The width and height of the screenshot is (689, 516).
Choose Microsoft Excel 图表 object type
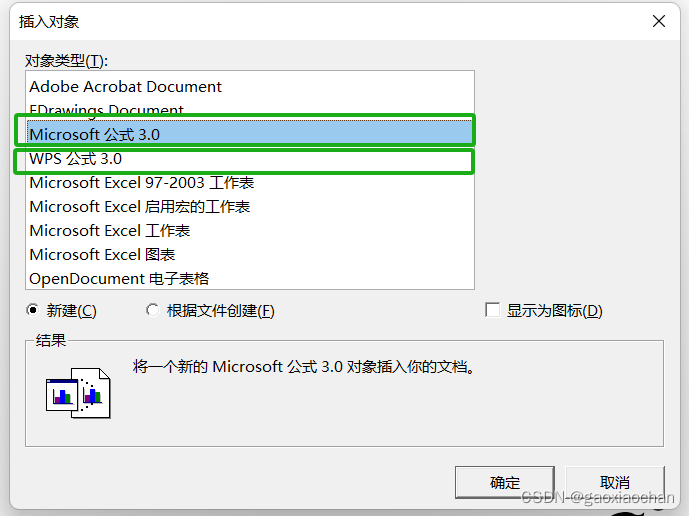(x=250, y=254)
